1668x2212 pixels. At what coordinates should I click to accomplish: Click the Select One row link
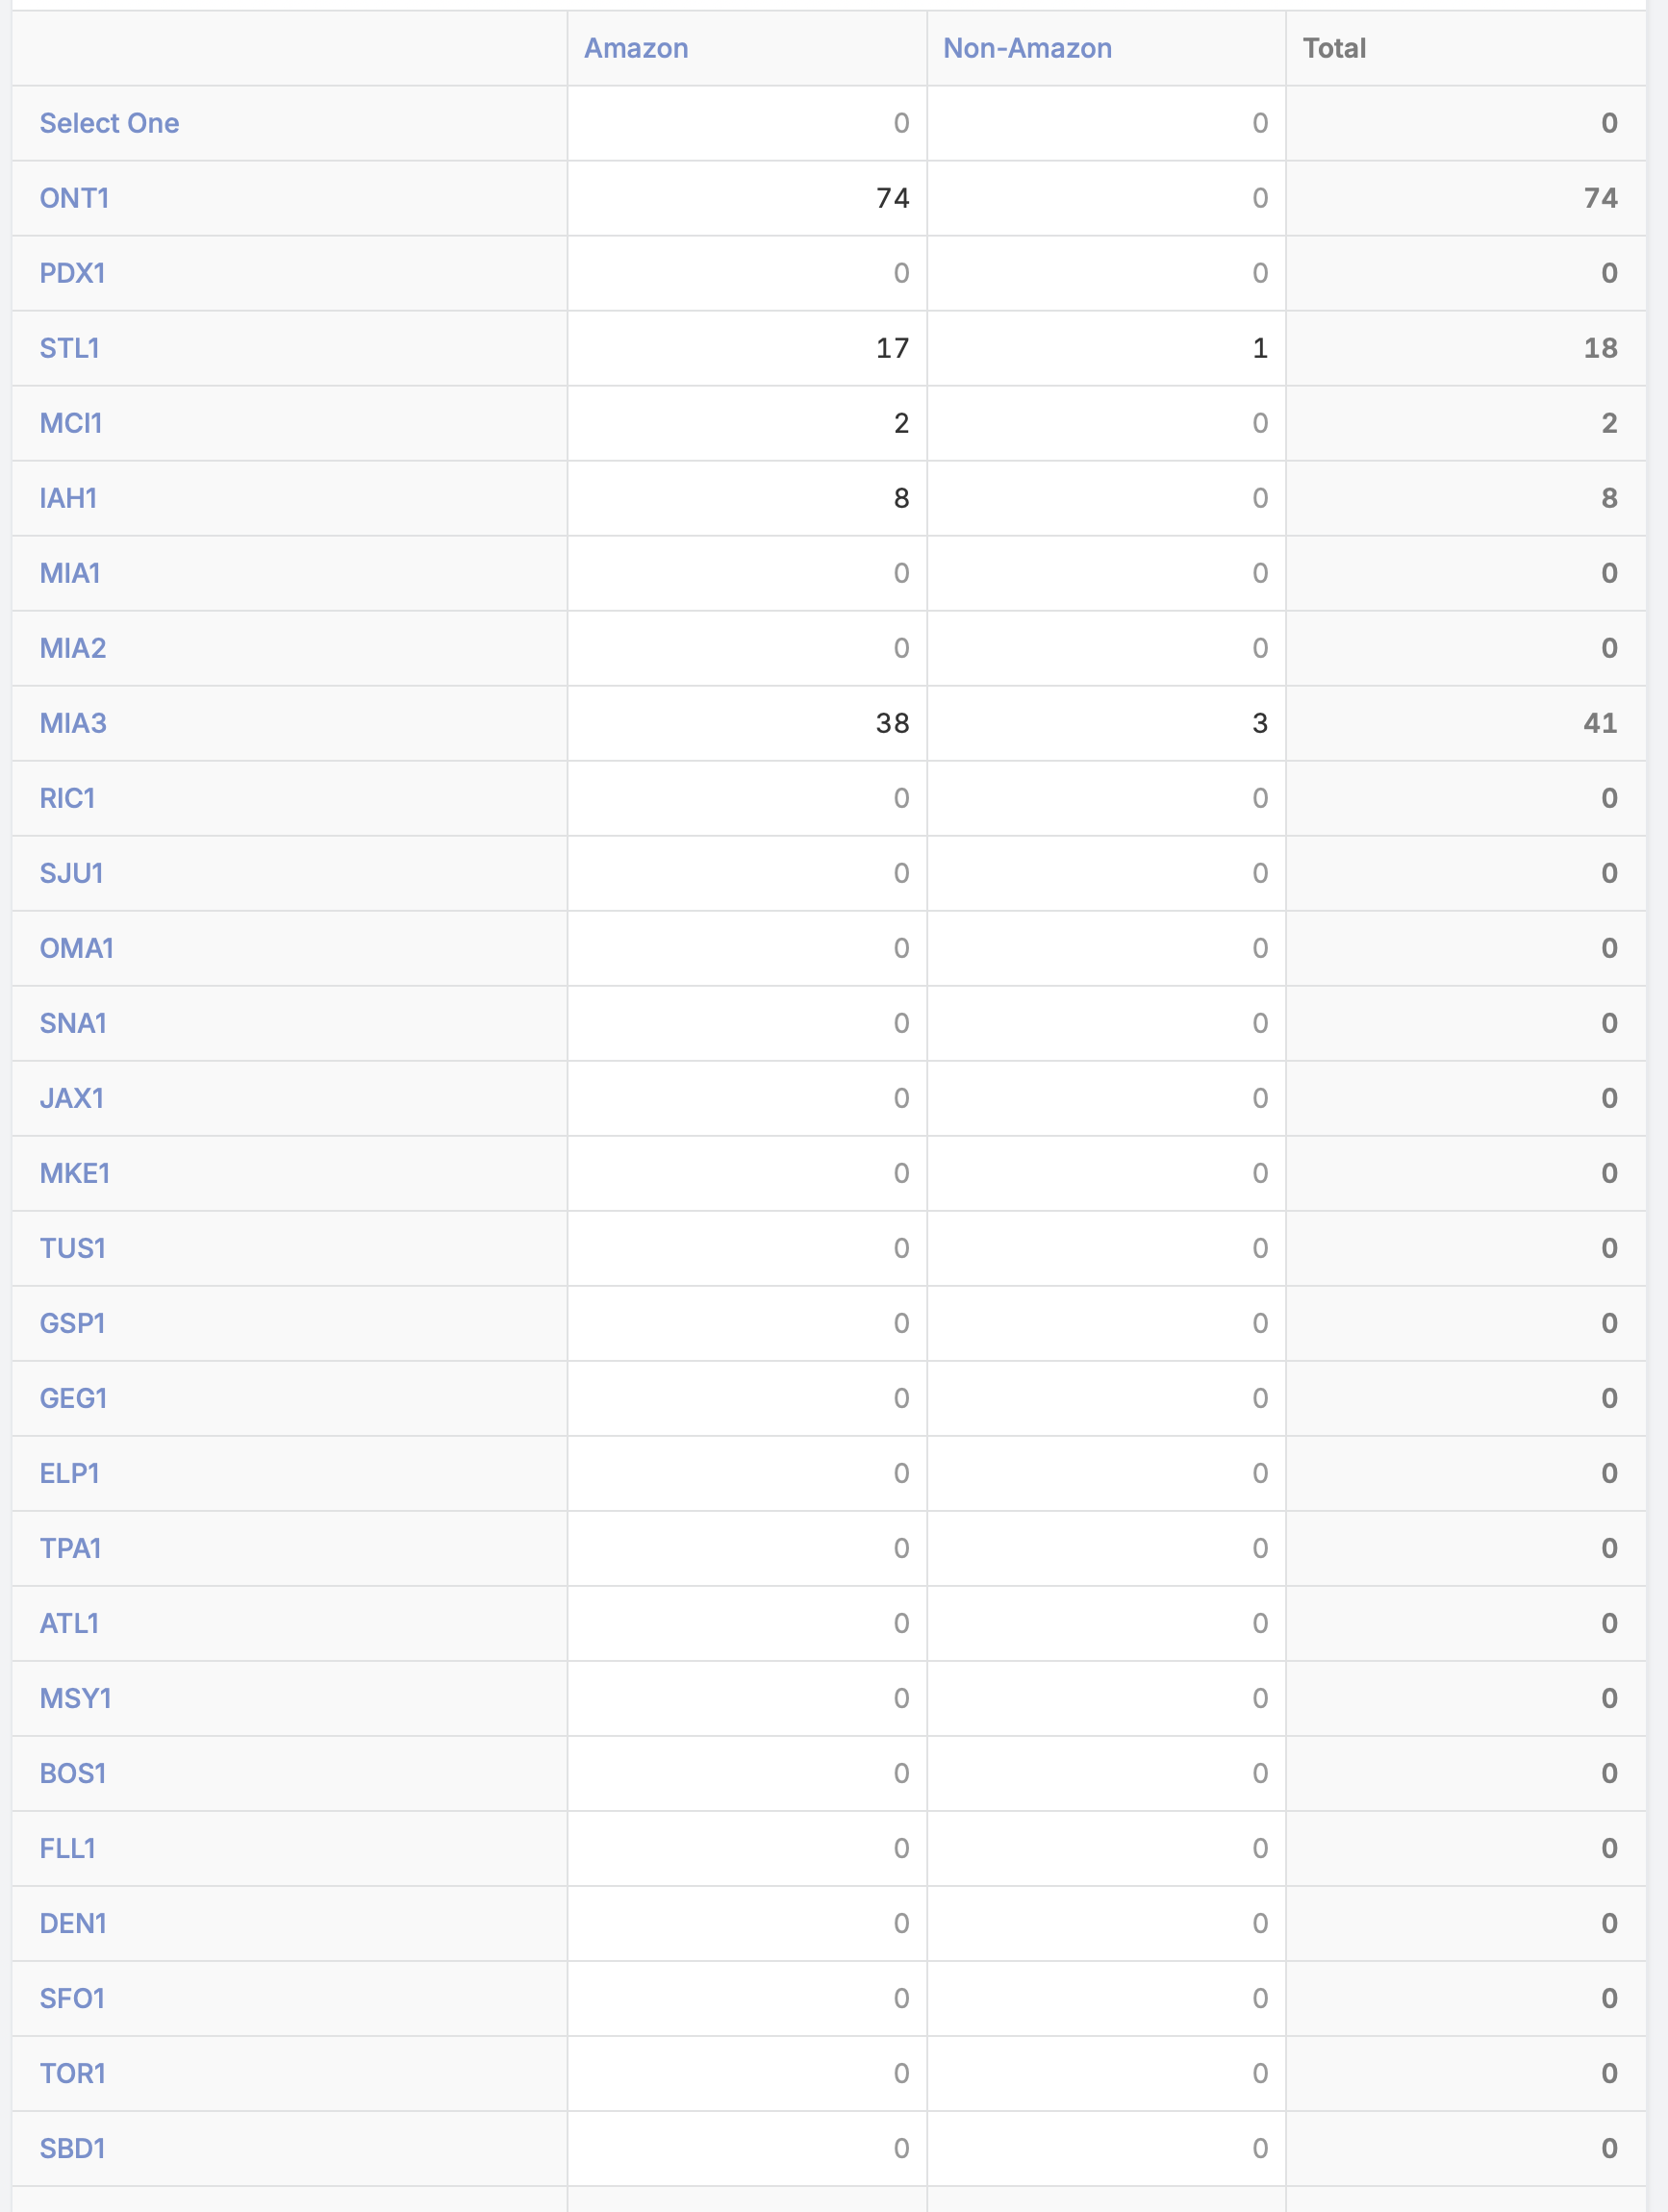click(109, 123)
